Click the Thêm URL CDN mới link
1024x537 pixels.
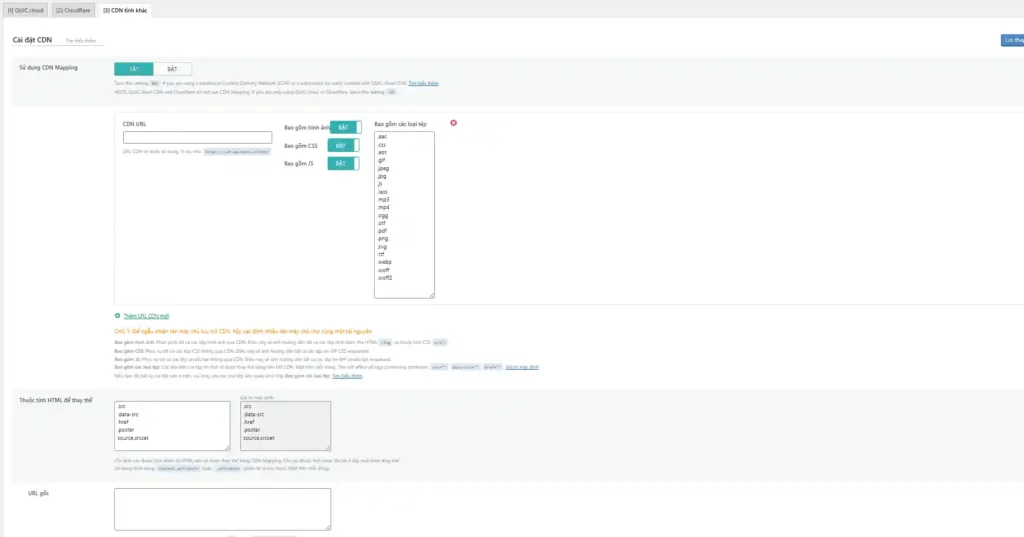point(146,316)
